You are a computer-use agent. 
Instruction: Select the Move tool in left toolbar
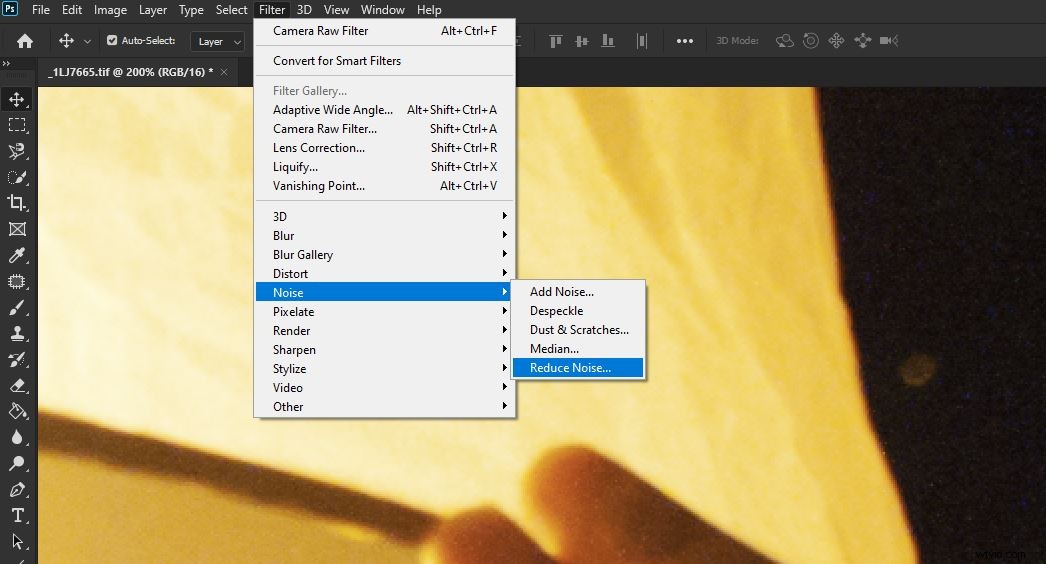(17, 99)
